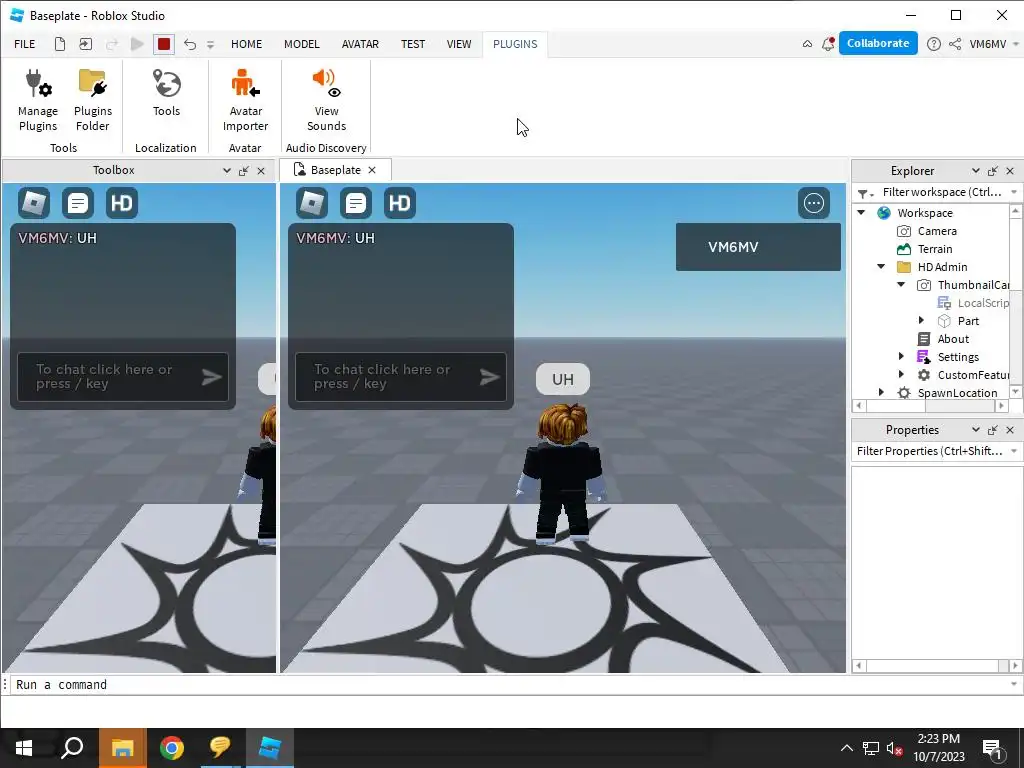Click the Collaborate button
The image size is (1024, 768).
pyautogui.click(x=878, y=43)
